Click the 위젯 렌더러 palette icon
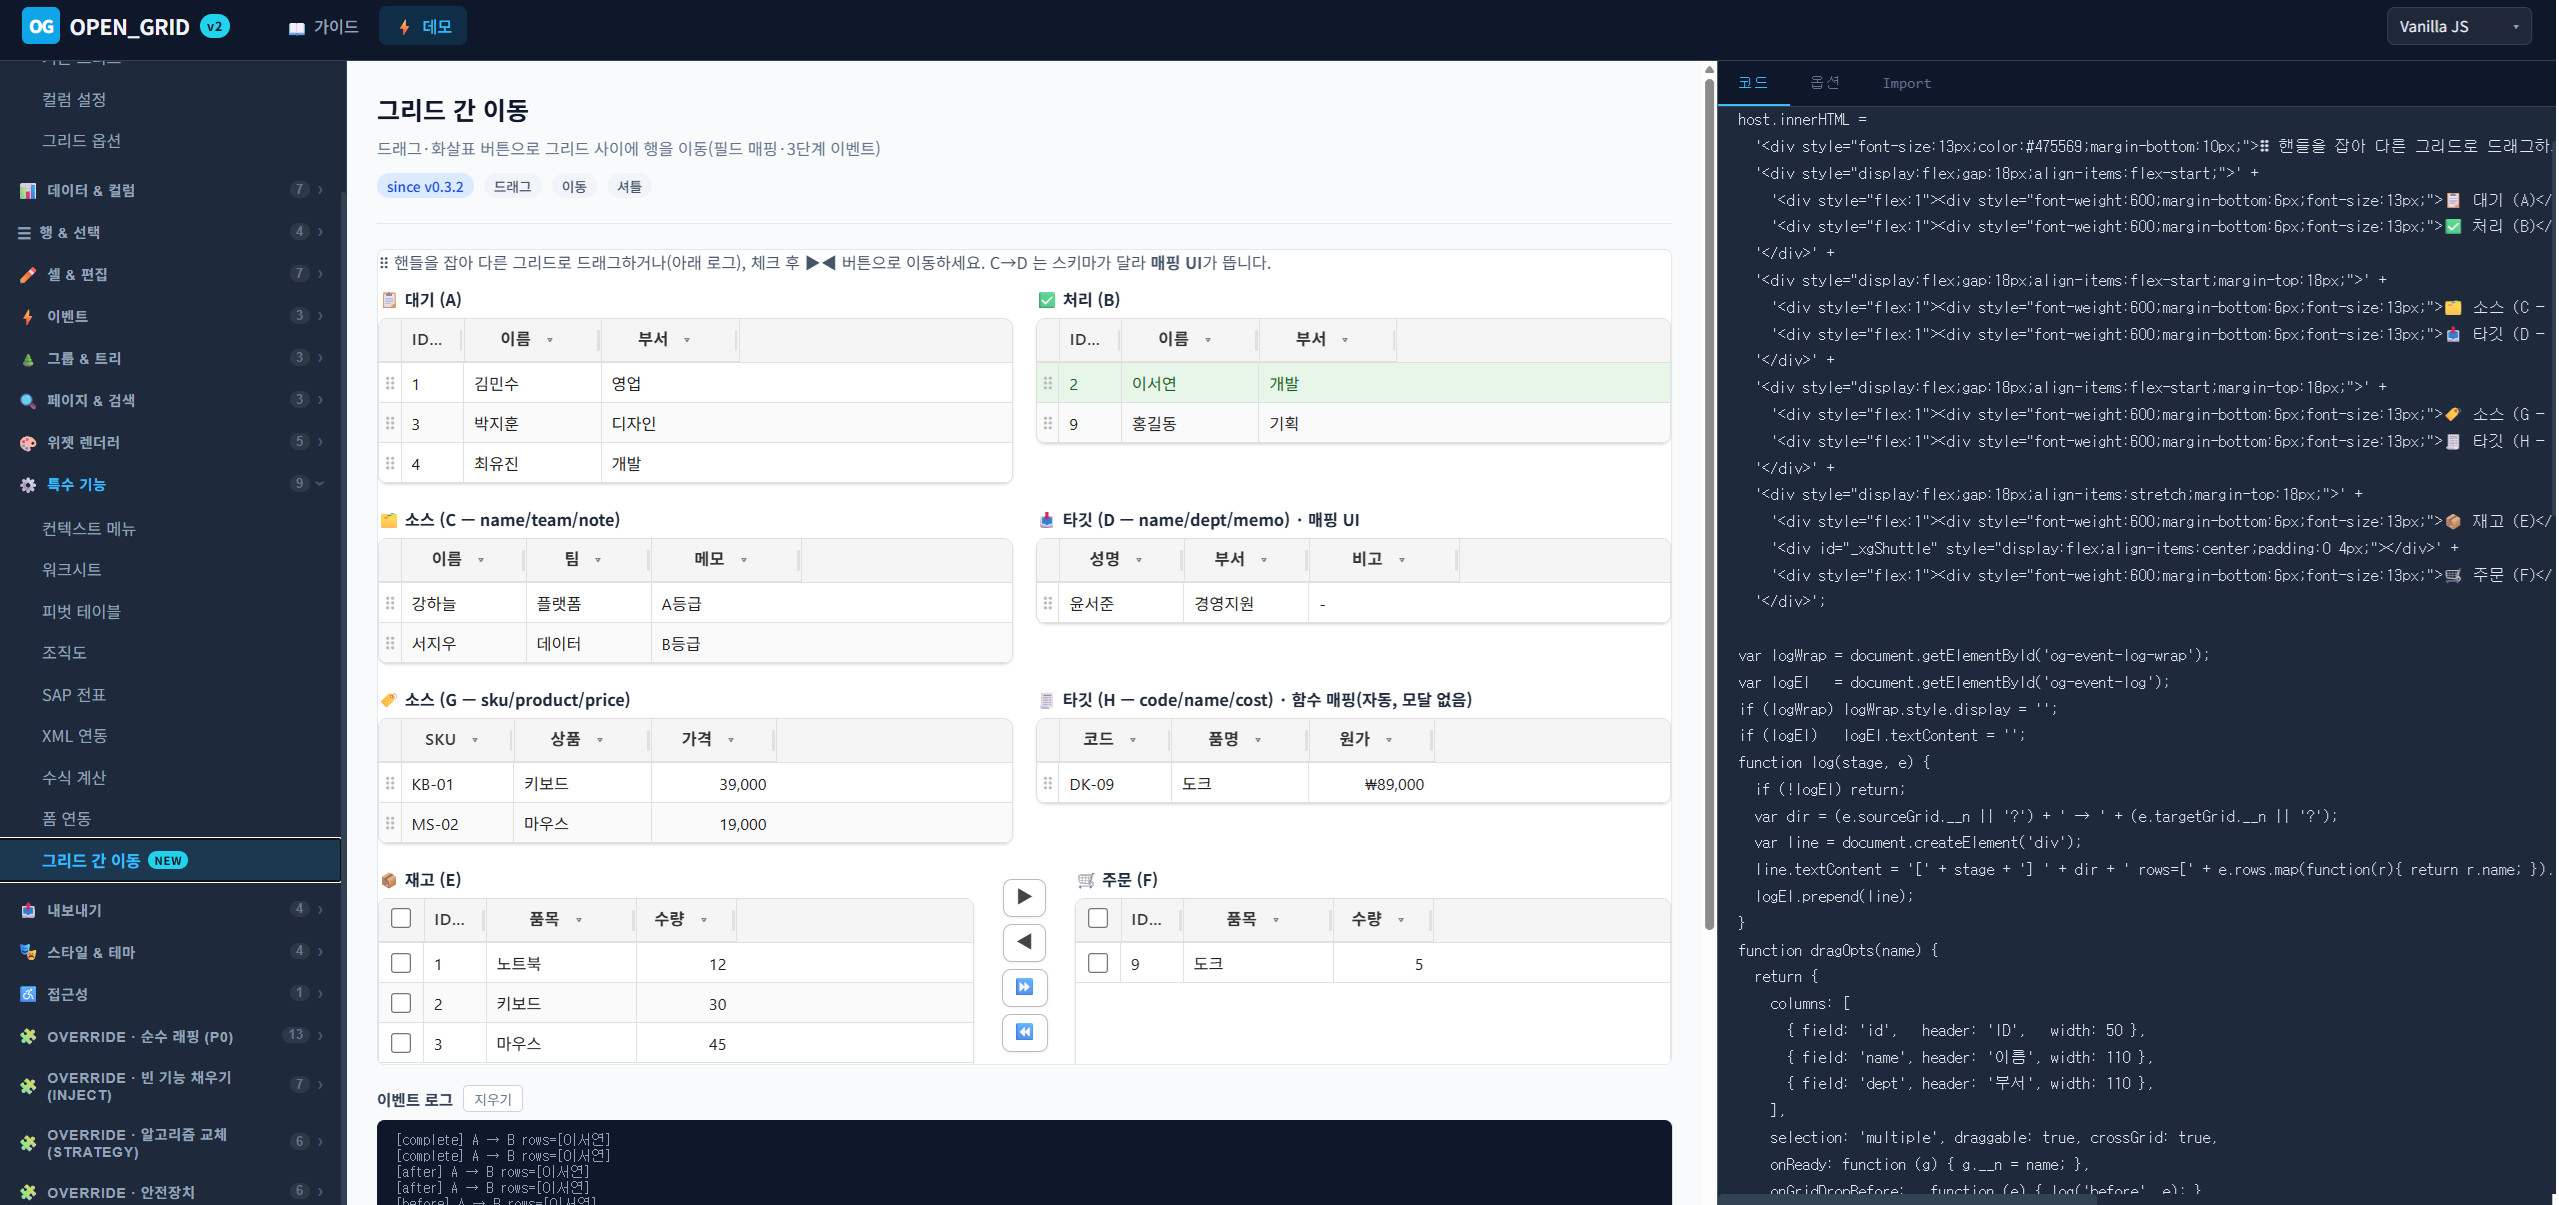The width and height of the screenshot is (2559, 1205). point(28,442)
